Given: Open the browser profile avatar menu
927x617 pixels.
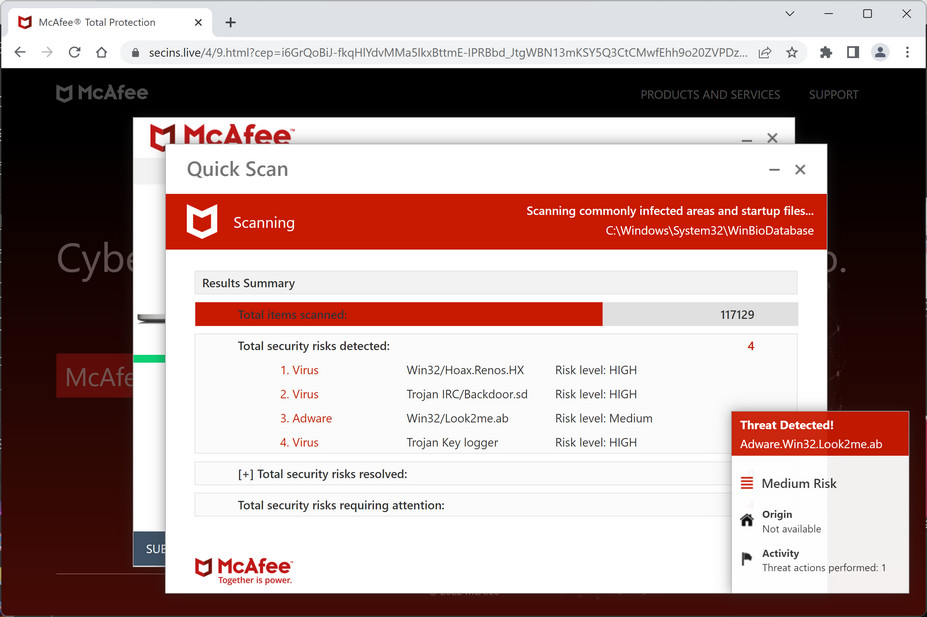Looking at the screenshot, I should [878, 52].
